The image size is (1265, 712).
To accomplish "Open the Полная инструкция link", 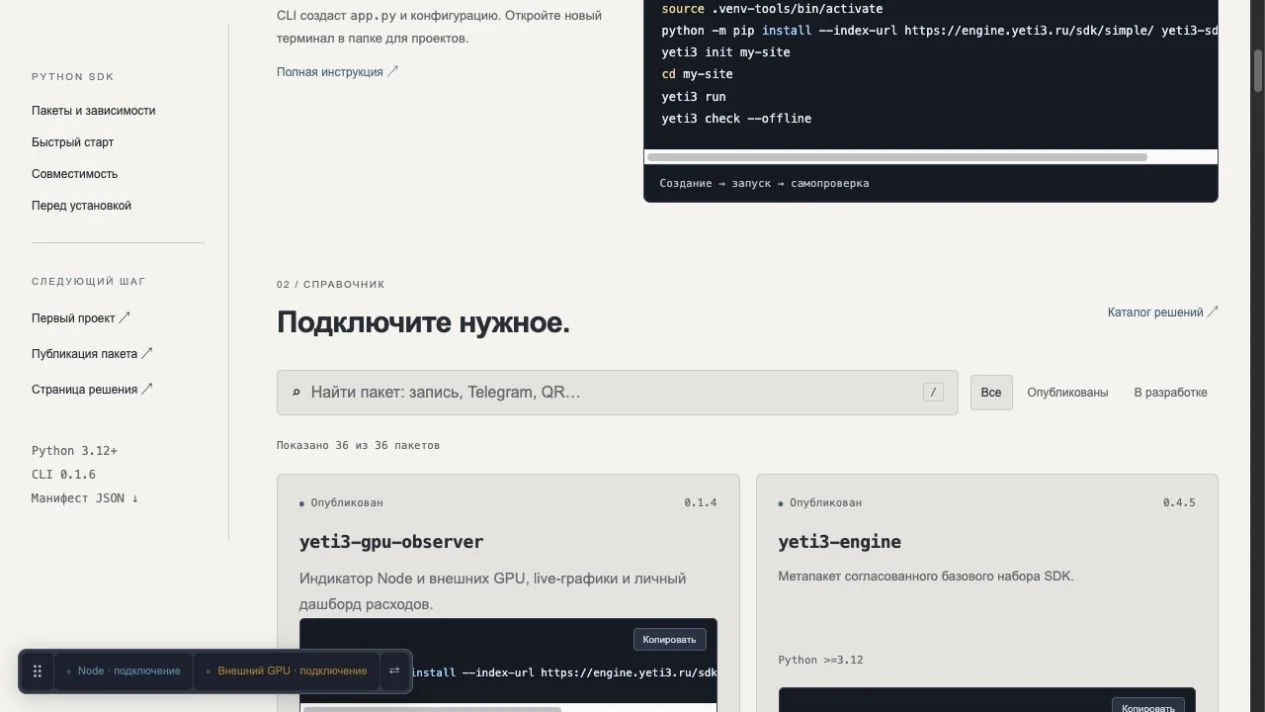I will coord(338,72).
